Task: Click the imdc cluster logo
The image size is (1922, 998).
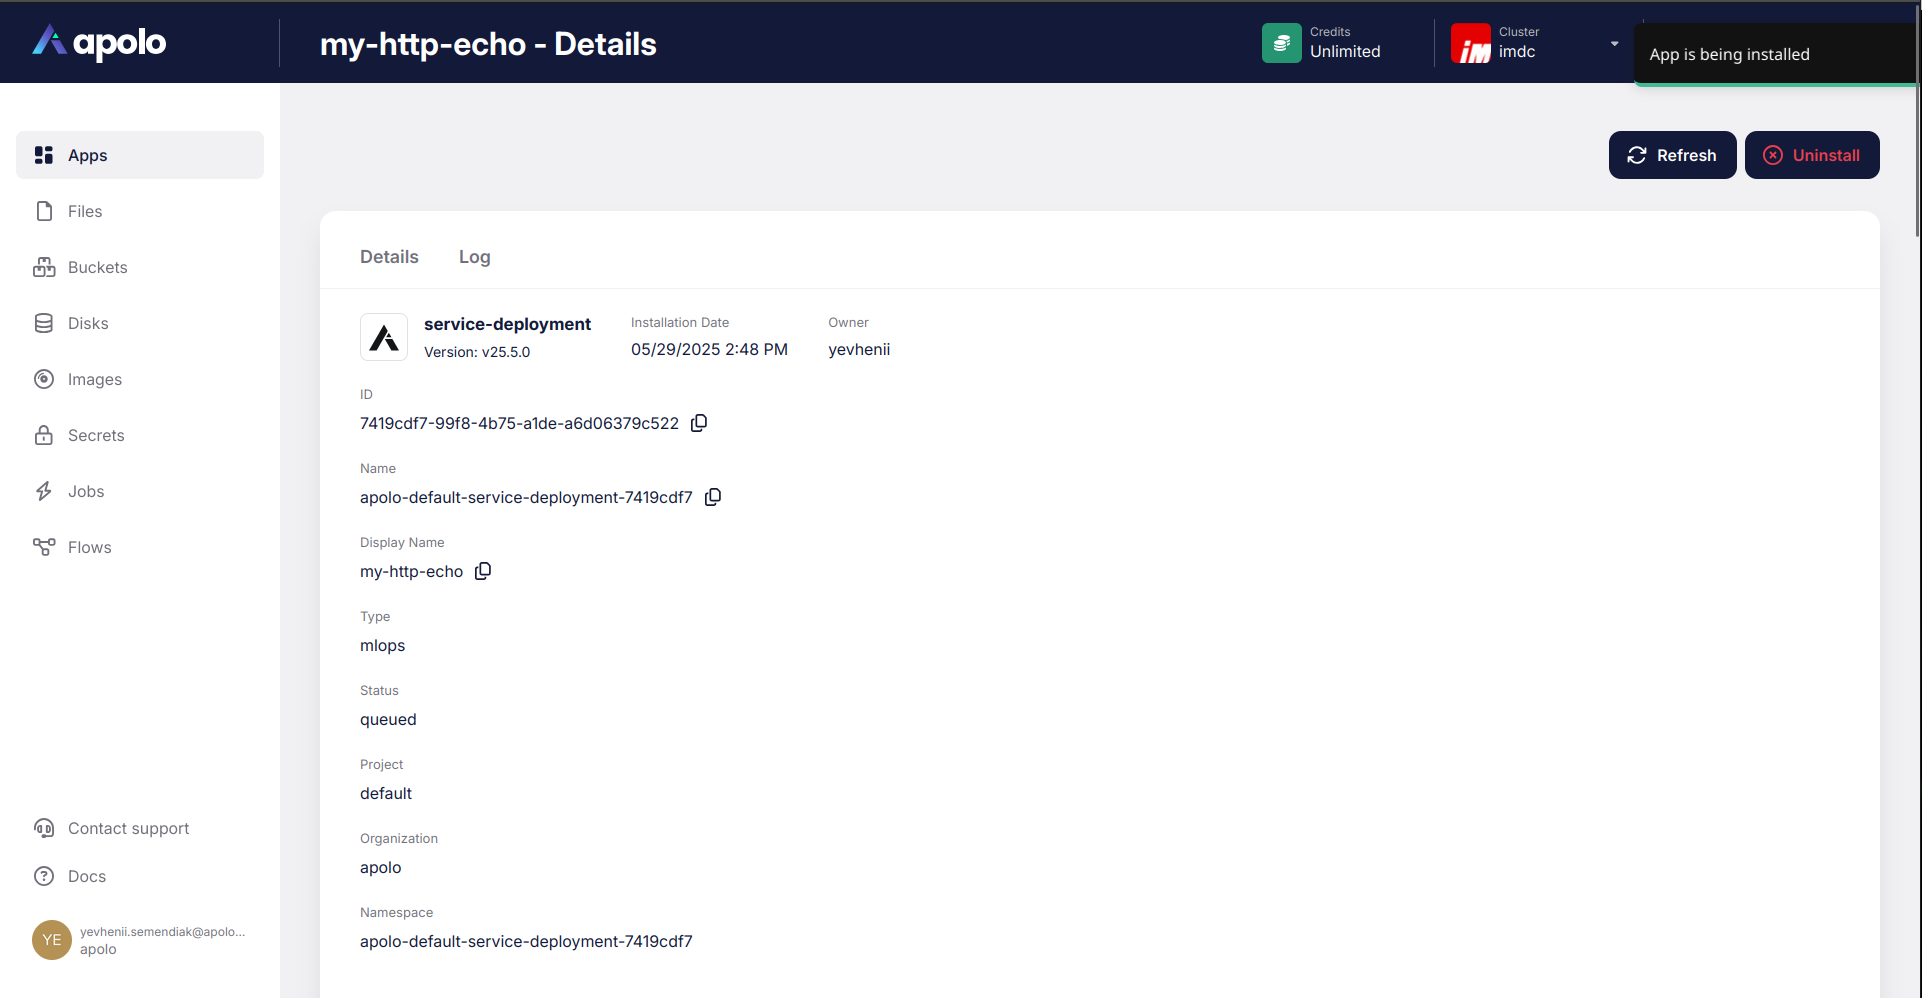Action: coord(1470,44)
